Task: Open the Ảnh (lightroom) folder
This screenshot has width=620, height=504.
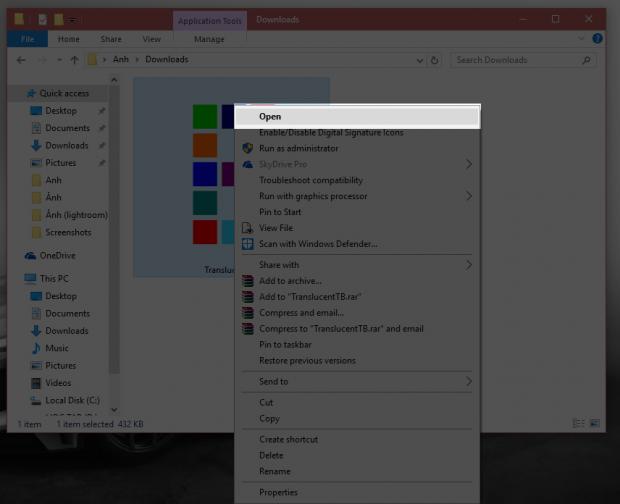Action: coord(76,215)
